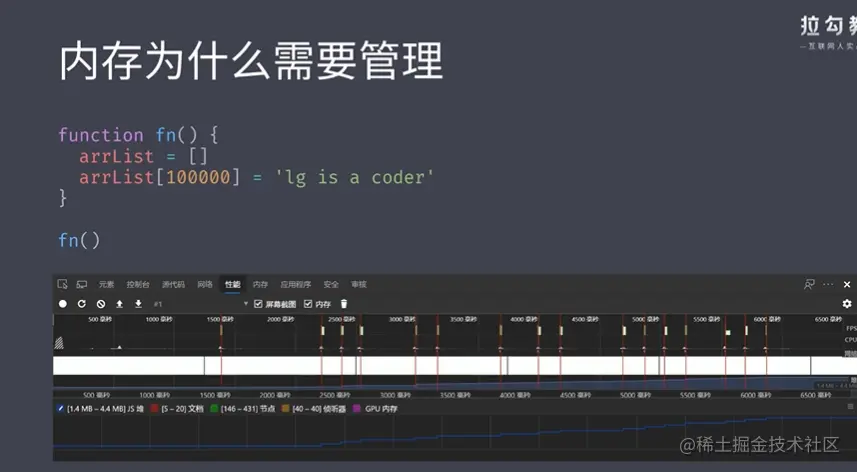Image resolution: width=857 pixels, height=472 pixels.
Task: Toggle the green 节点 counter checkbox
Action: (214, 409)
